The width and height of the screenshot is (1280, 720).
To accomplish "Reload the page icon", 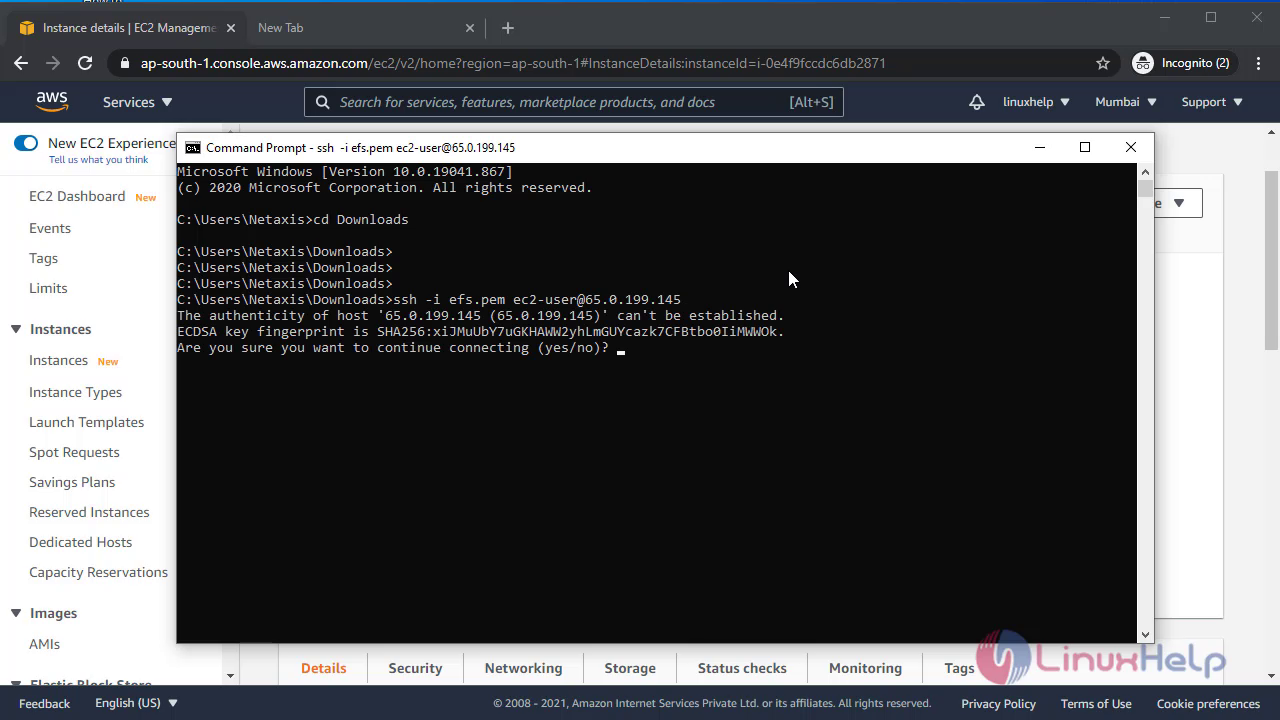I will [85, 63].
